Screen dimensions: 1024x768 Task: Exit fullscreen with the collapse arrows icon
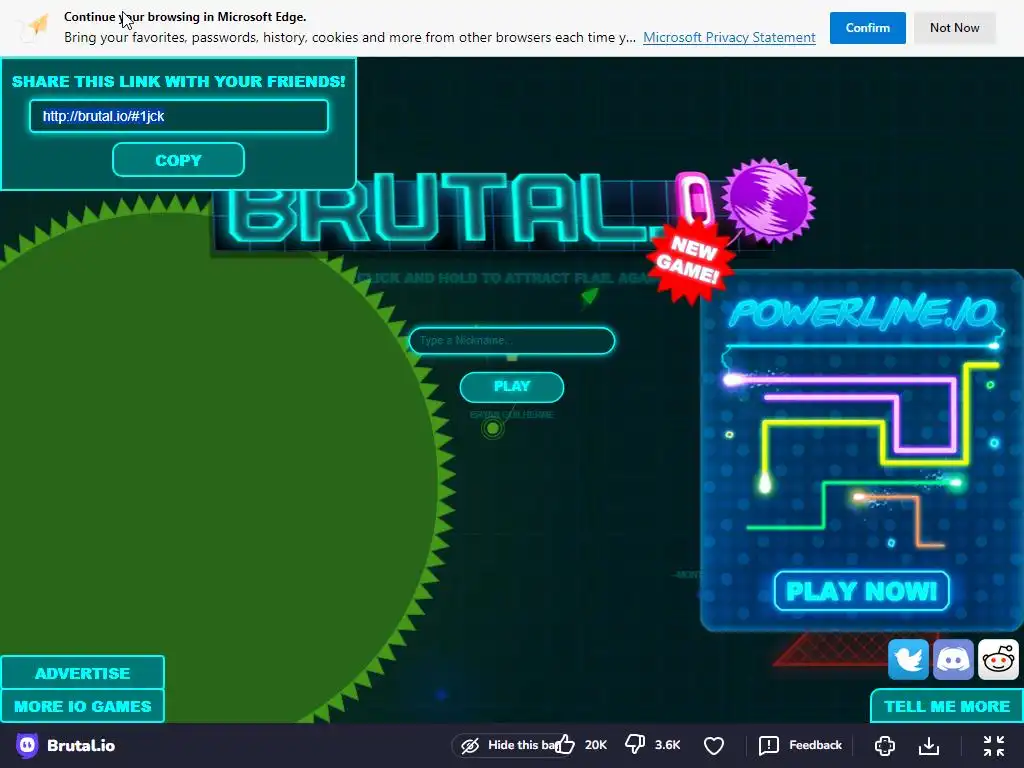994,745
